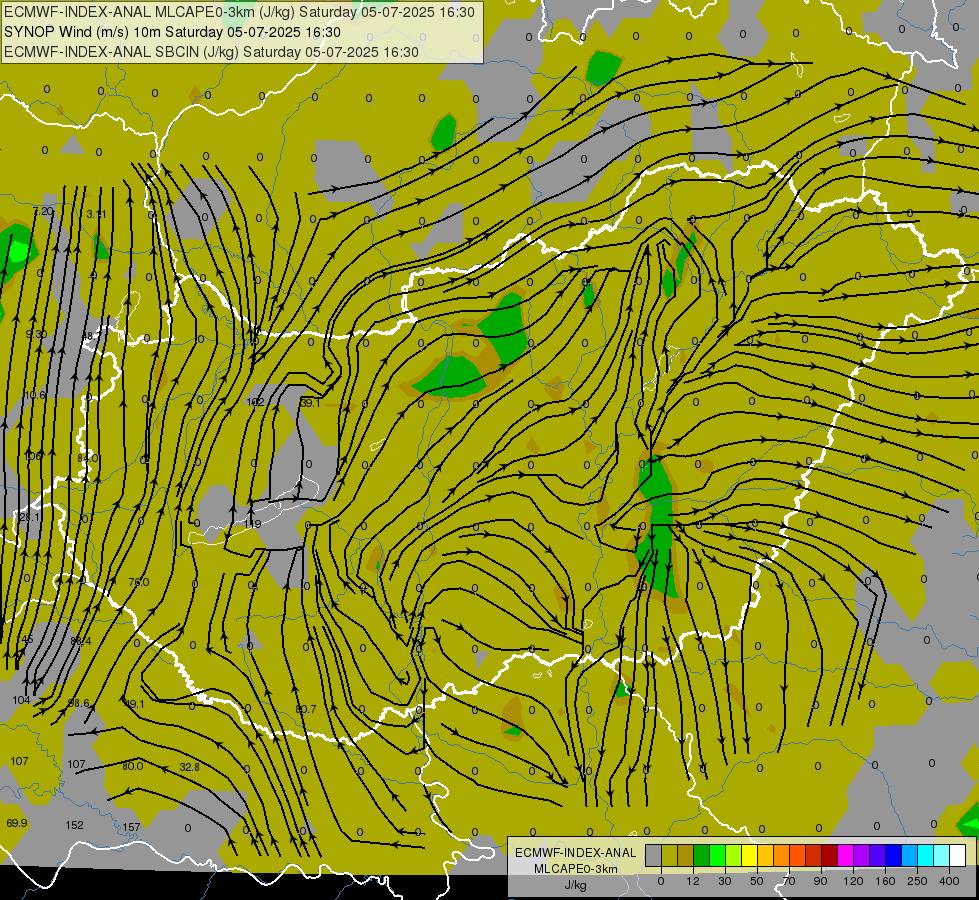
Task: Click the station value '3.11'
Action: pos(96,214)
